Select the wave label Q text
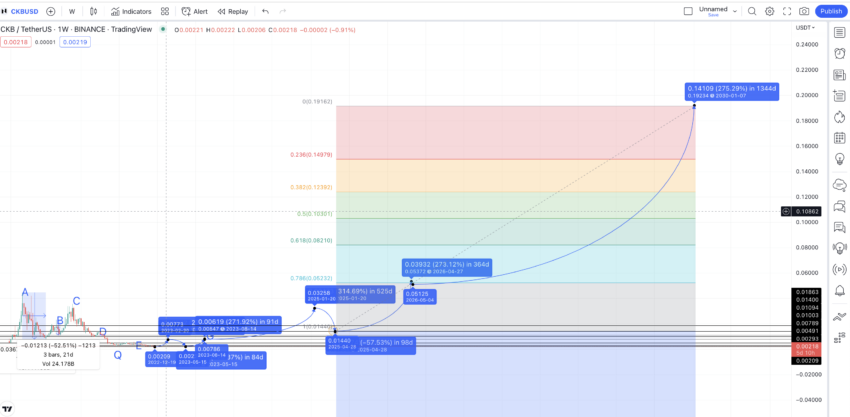 coord(117,355)
